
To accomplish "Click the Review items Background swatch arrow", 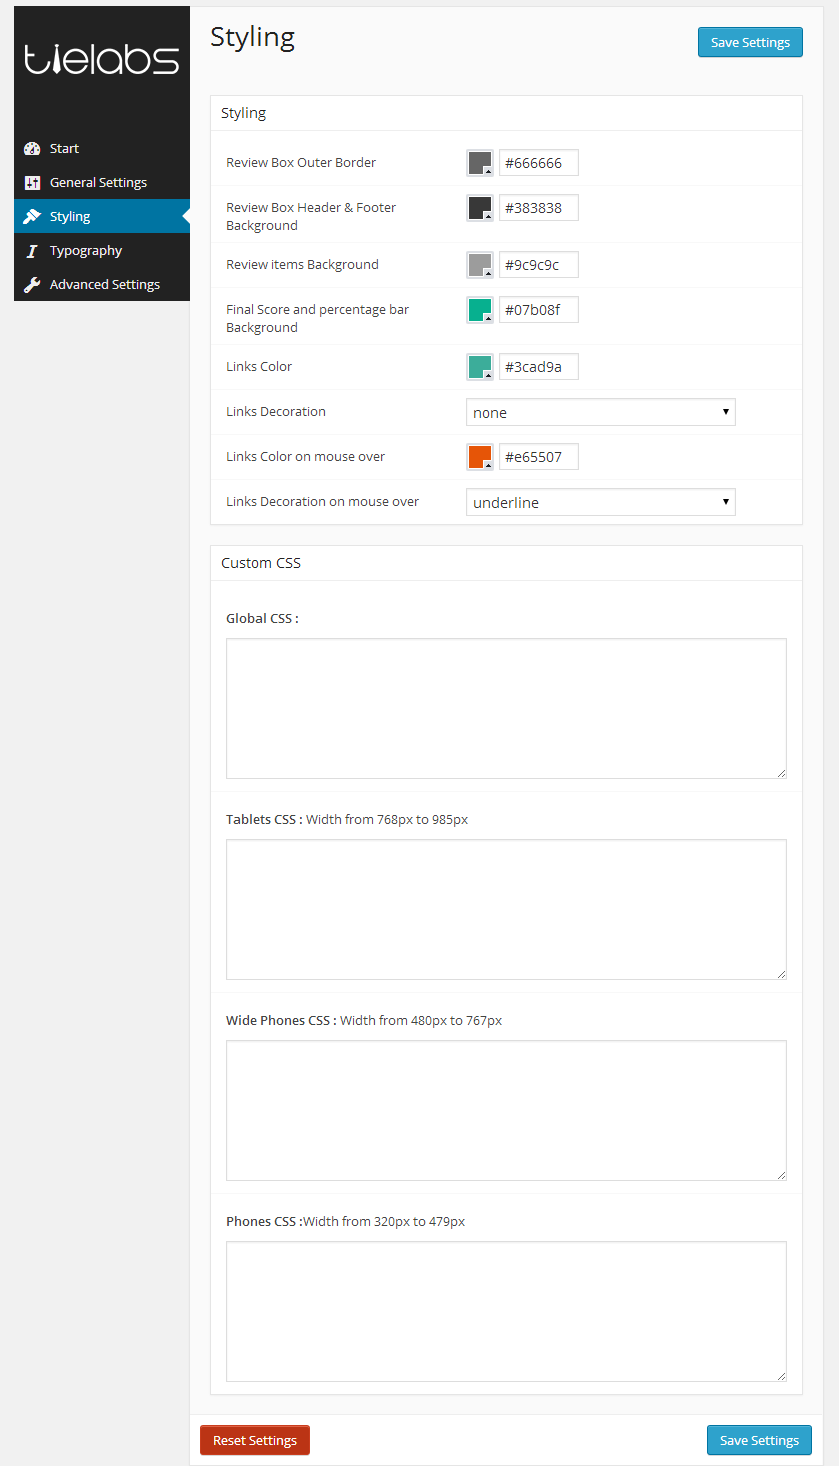I will 489,272.
